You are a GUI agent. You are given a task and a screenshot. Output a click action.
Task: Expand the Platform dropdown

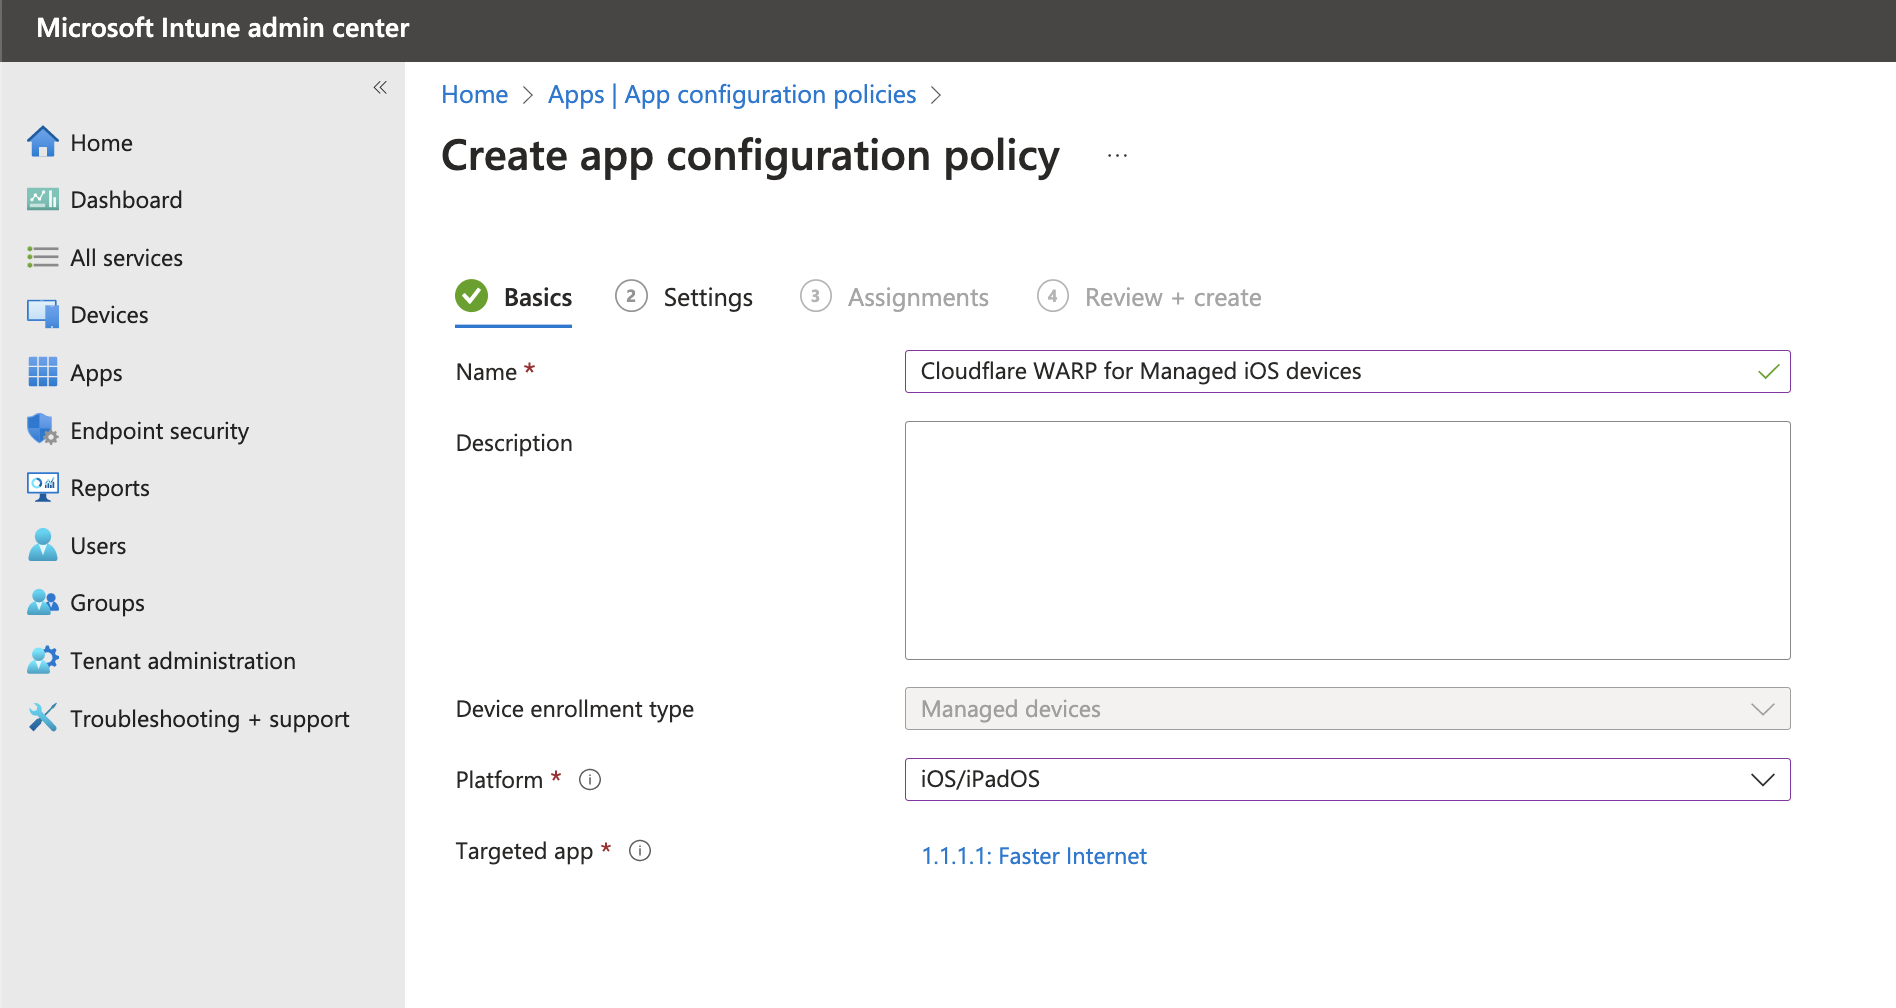pyautogui.click(x=1347, y=780)
